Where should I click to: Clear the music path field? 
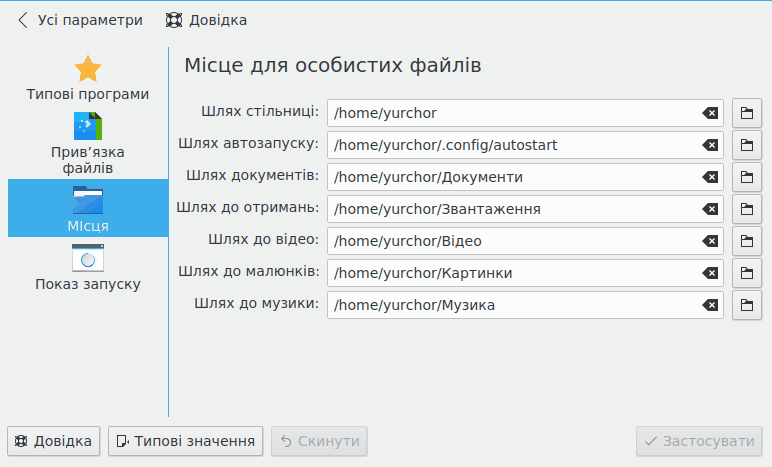(x=710, y=305)
